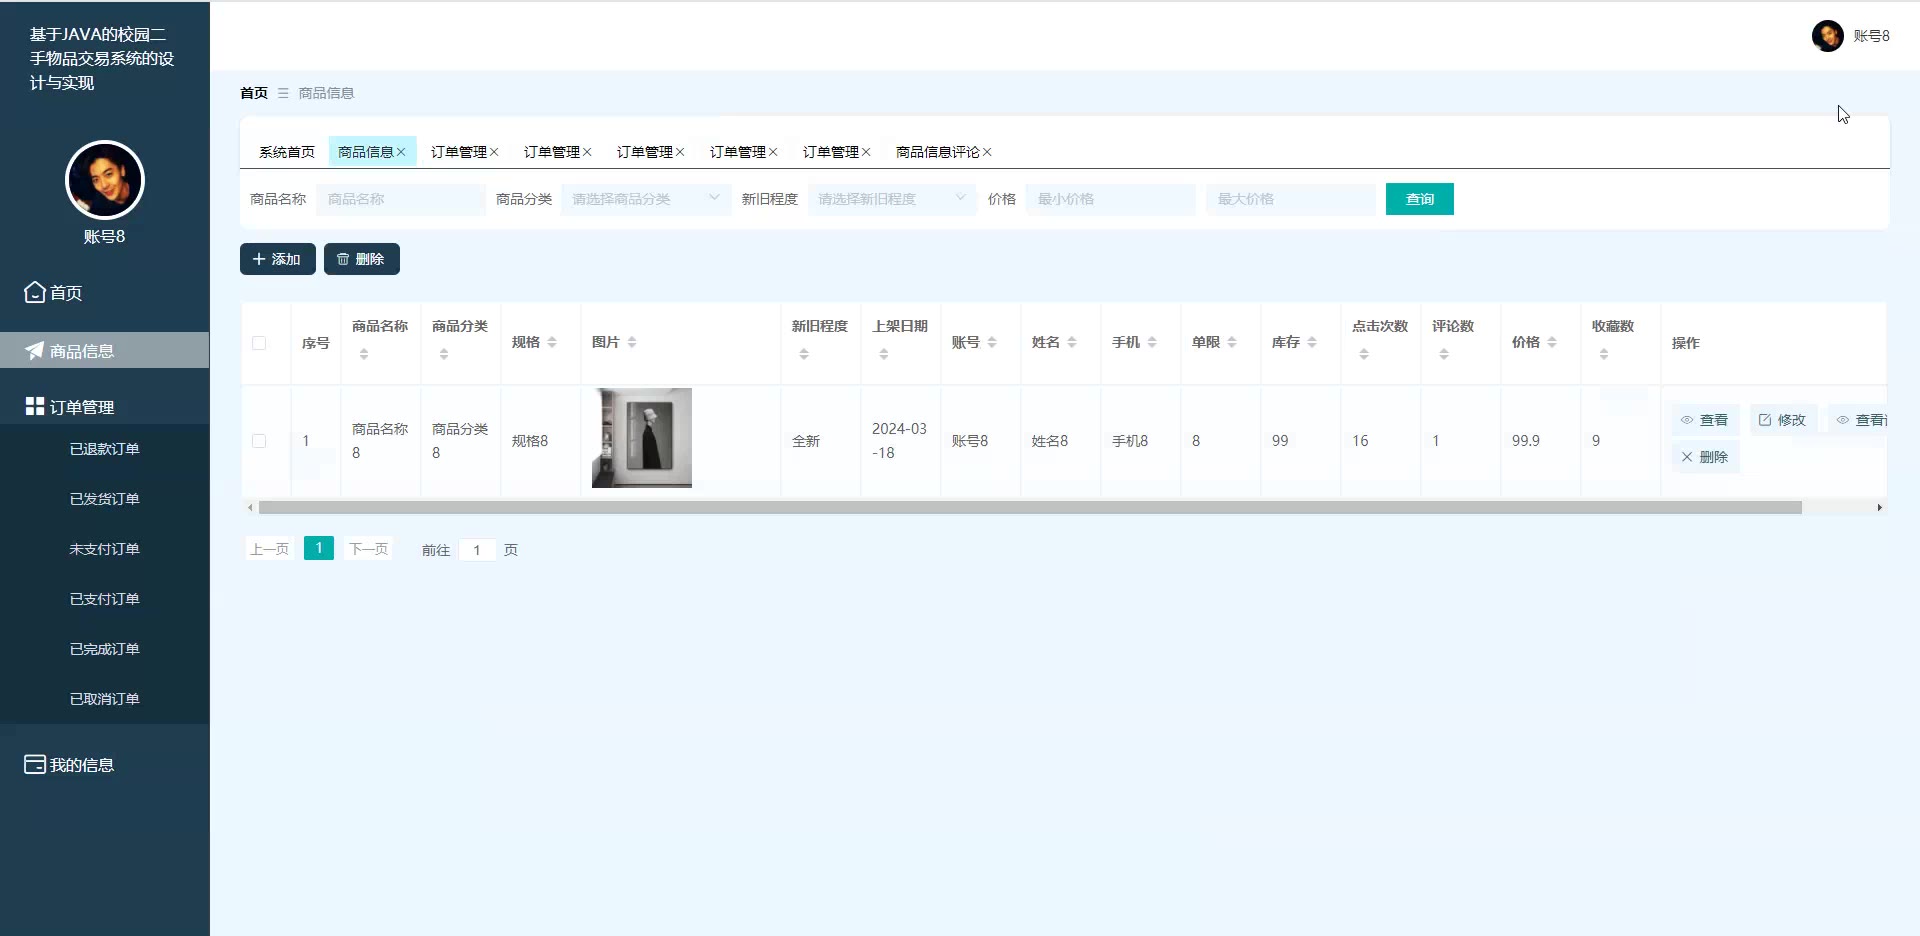Sort by 新旧程度 column
Image resolution: width=1920 pixels, height=936 pixels.
coord(804,354)
